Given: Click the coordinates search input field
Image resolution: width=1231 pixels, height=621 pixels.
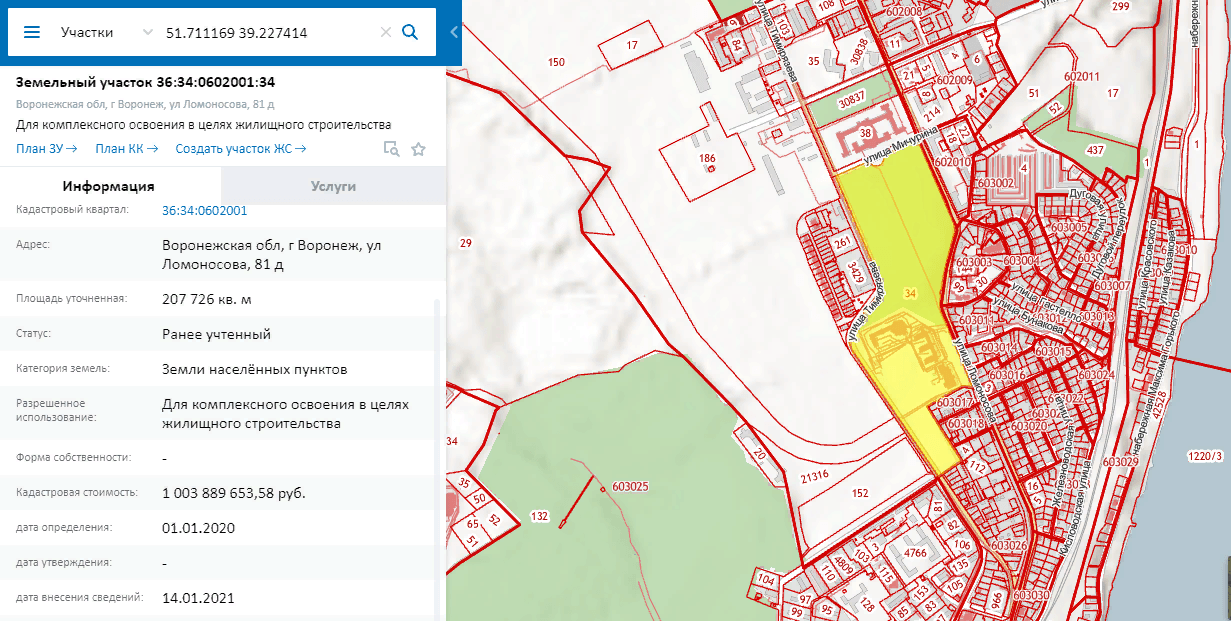Looking at the screenshot, I should pyautogui.click(x=268, y=32).
